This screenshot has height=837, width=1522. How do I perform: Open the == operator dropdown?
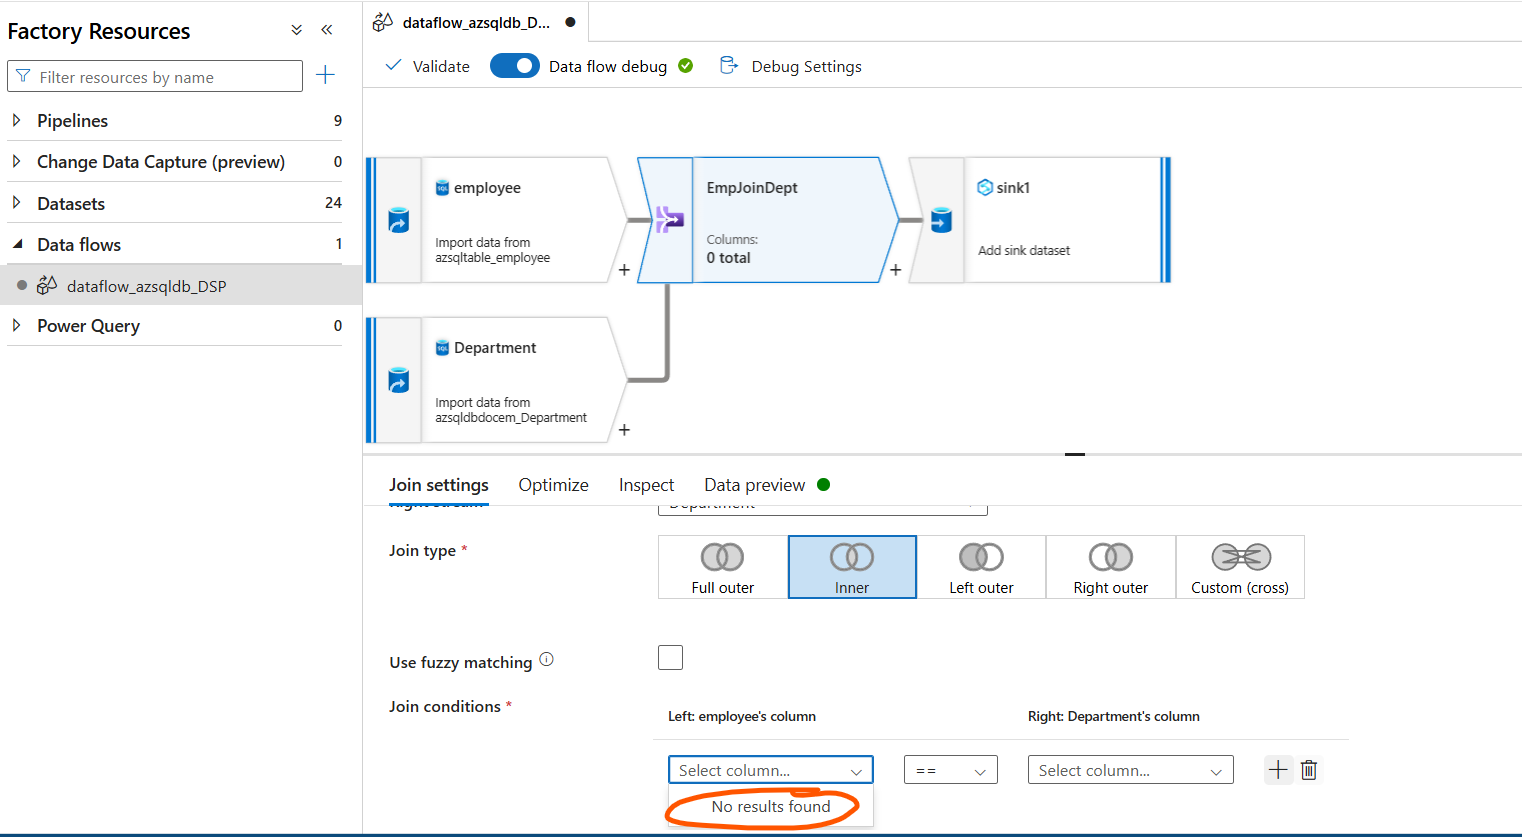[x=950, y=770]
